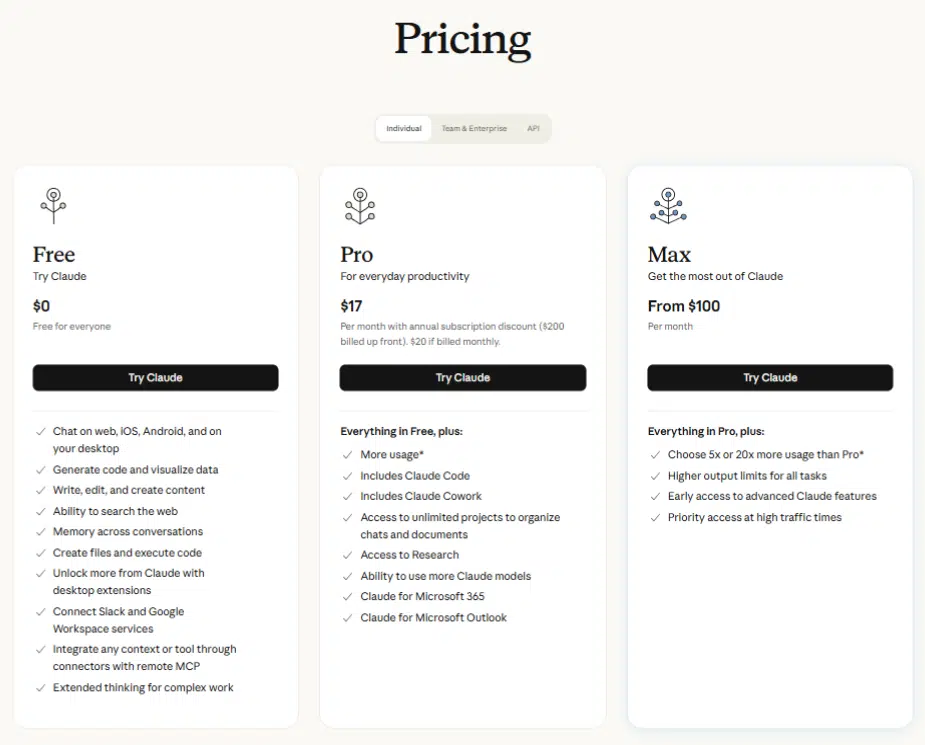Click Try Claude button under Max plan

coord(770,378)
